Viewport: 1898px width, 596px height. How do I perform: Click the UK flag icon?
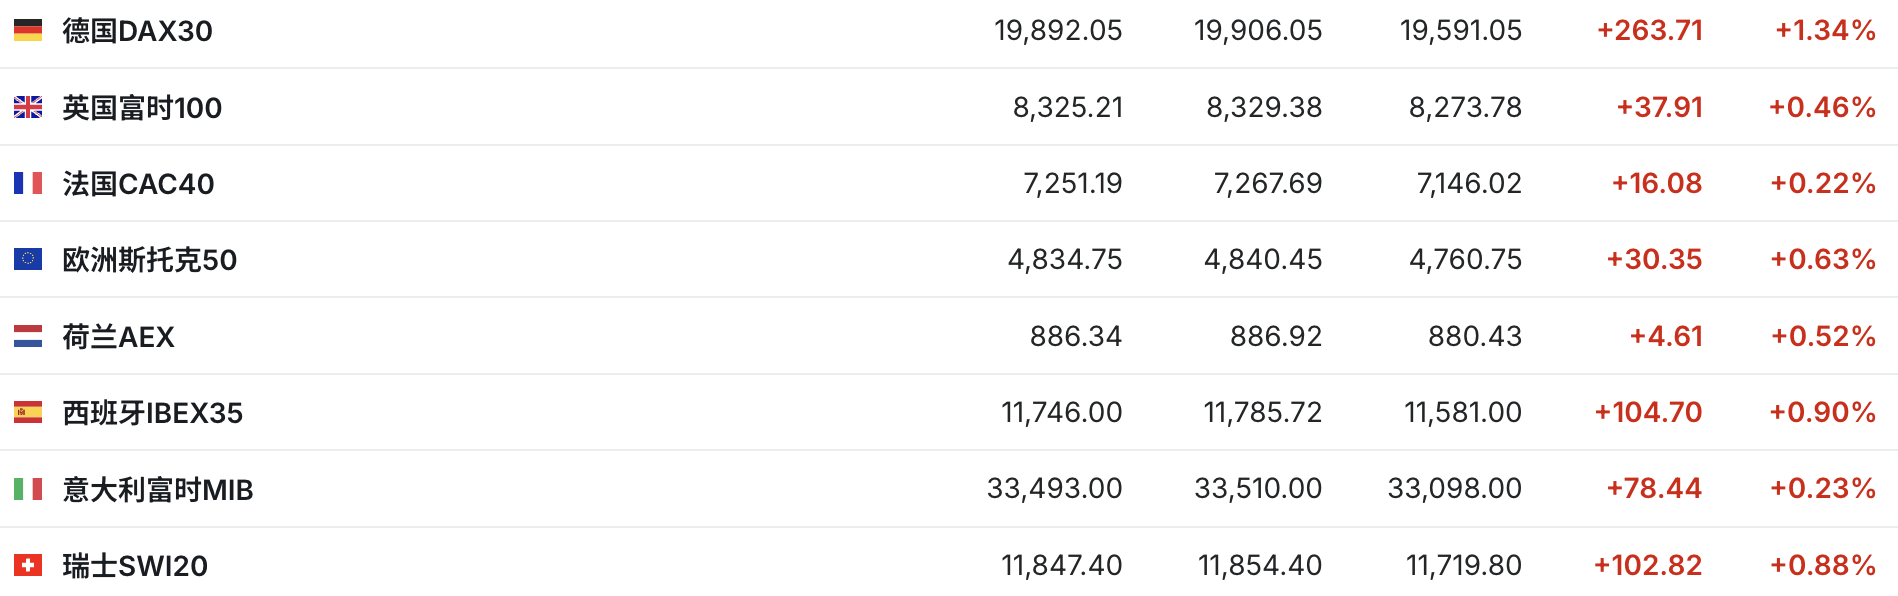pos(28,107)
